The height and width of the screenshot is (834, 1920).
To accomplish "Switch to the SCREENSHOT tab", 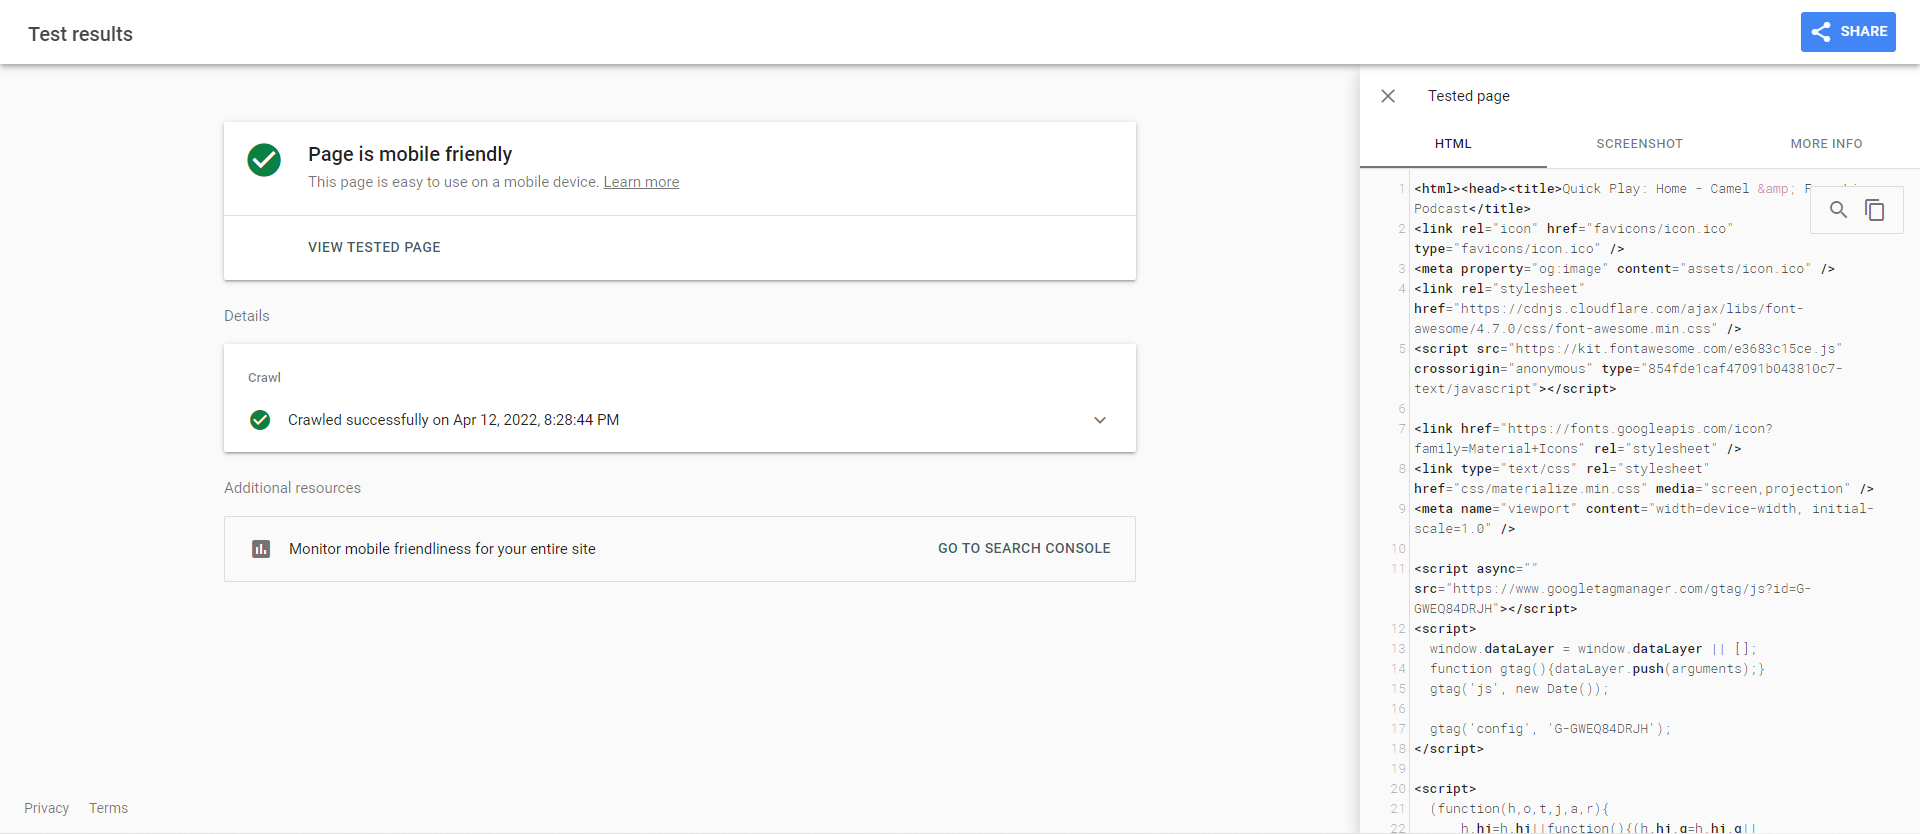I will tap(1639, 144).
